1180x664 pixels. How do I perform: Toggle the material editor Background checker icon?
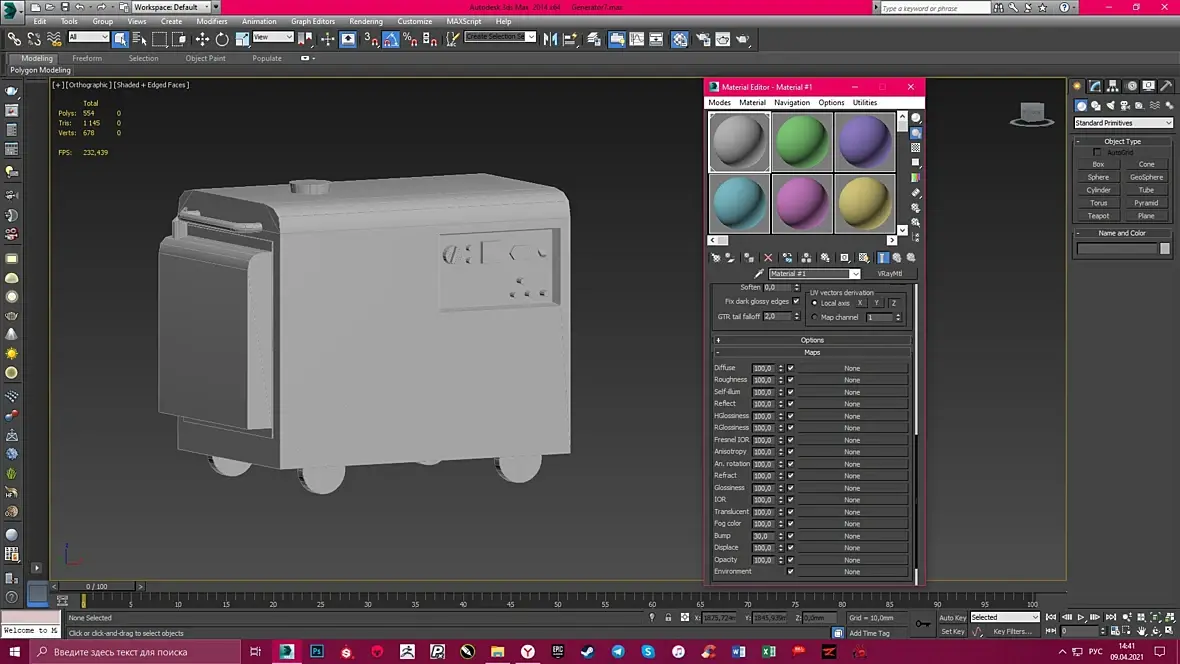point(915,148)
